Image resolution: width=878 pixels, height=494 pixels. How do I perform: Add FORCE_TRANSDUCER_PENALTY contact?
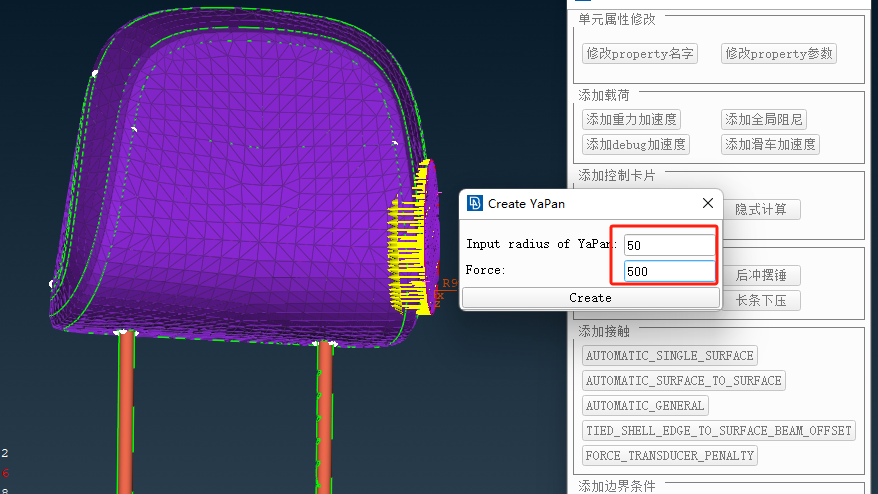670,456
